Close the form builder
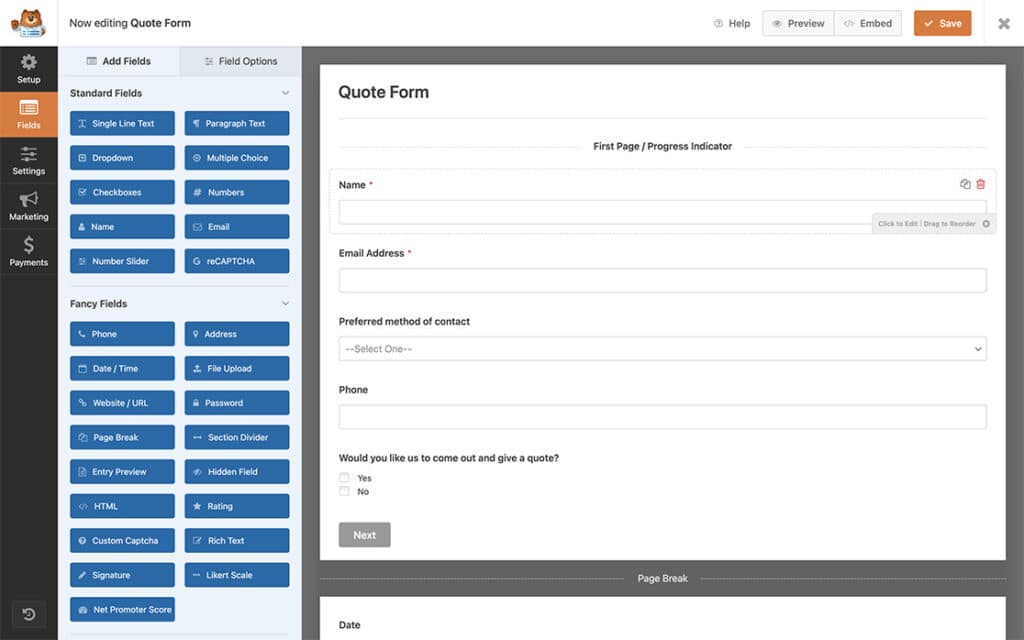The height and width of the screenshot is (640, 1024). tap(1004, 24)
